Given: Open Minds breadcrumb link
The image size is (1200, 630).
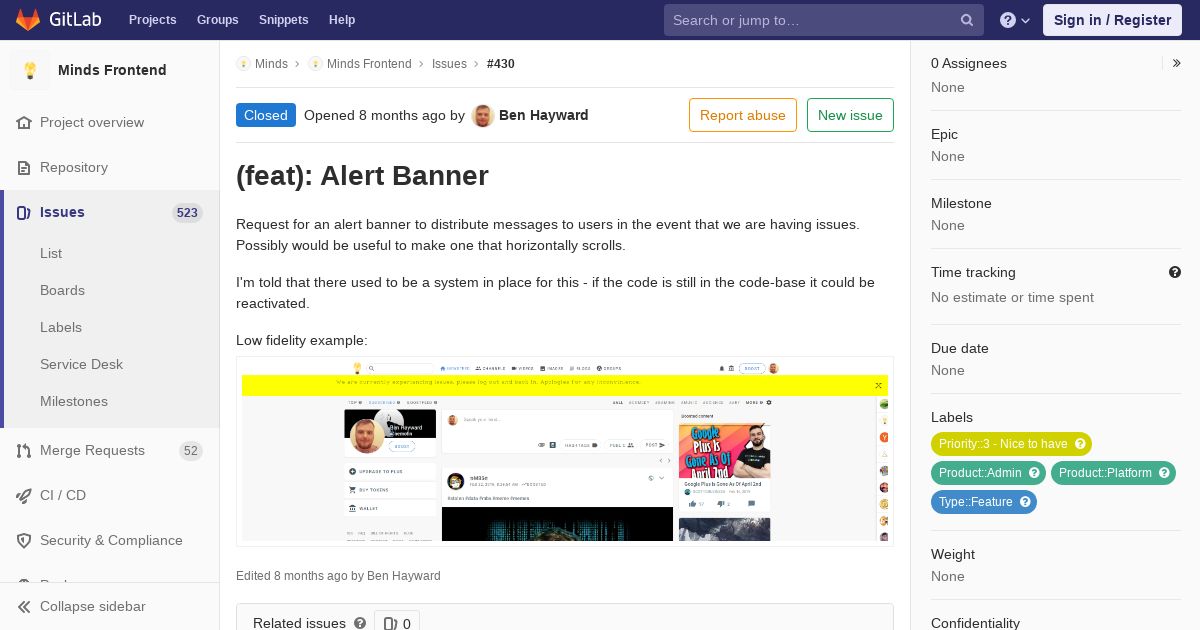Looking at the screenshot, I should pos(271,64).
